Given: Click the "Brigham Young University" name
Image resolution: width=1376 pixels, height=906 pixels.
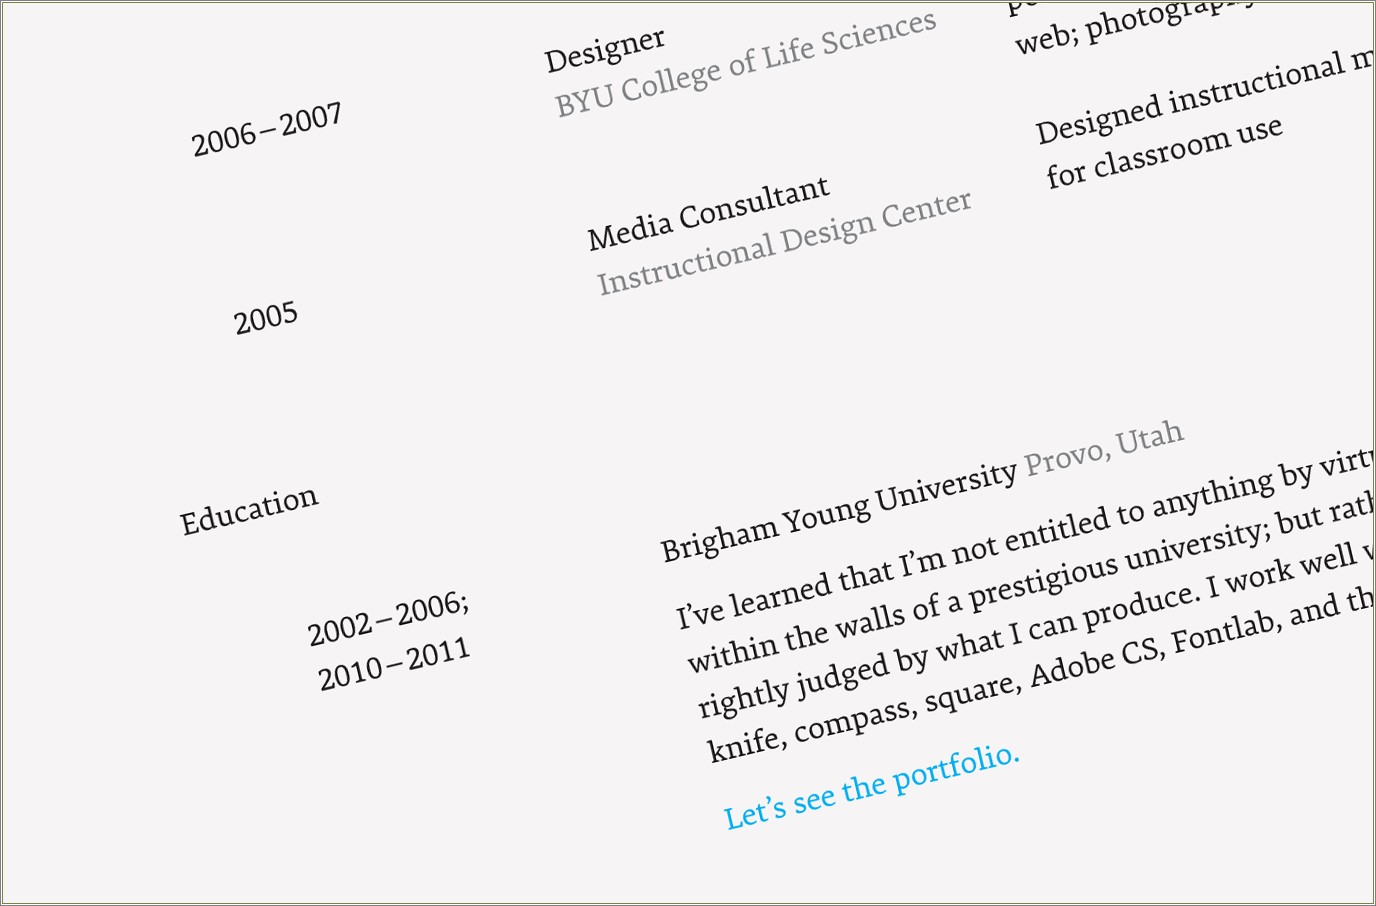Looking at the screenshot, I should click(x=838, y=512).
